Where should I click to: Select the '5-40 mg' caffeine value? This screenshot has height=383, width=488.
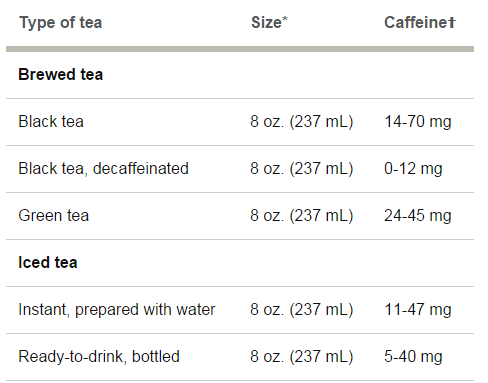pyautogui.click(x=413, y=357)
